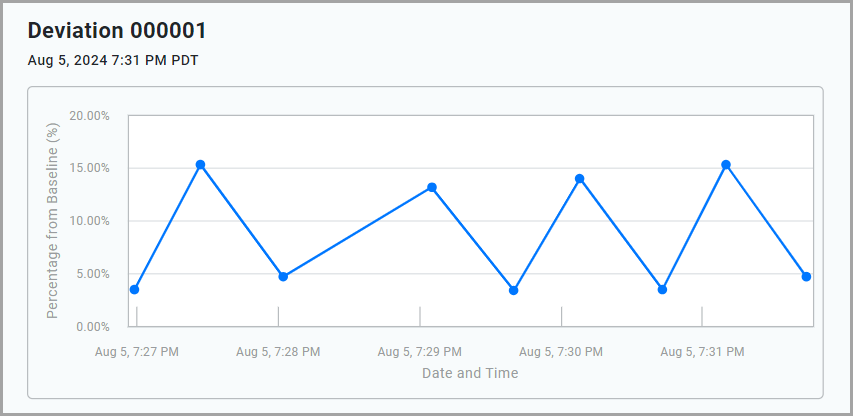This screenshot has height=416, width=853.
Task: Click the Aug 5, 7:29 PM axis label
Action: coord(419,352)
